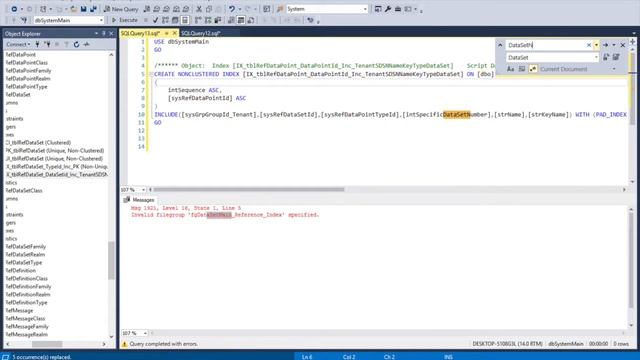Screen dimensions: 640x360
Task: Click the New Query toolbar button
Action: point(121,9)
